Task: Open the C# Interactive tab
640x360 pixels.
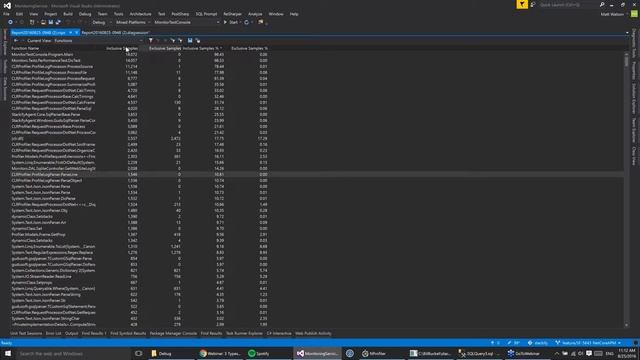Action: tap(279, 333)
